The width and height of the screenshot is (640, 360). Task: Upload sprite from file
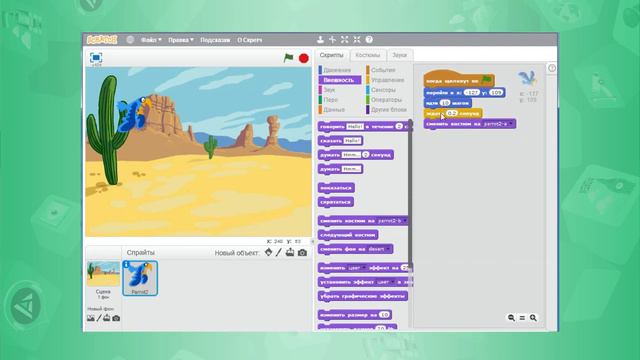290,252
